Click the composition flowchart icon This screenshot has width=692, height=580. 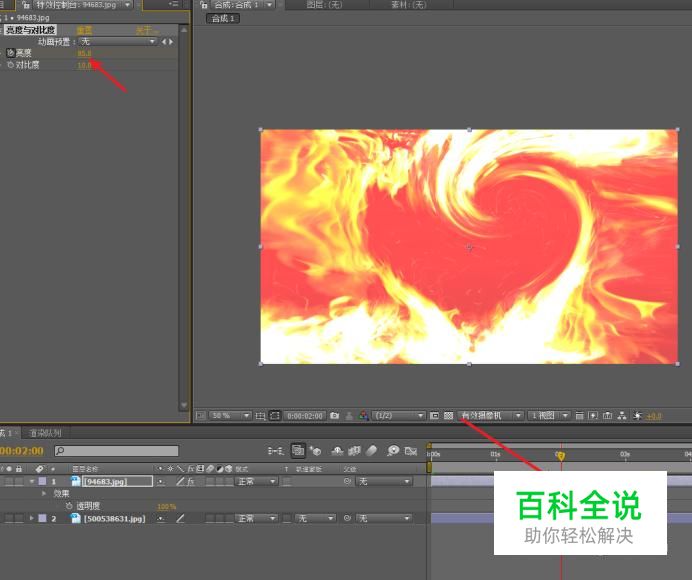(622, 415)
